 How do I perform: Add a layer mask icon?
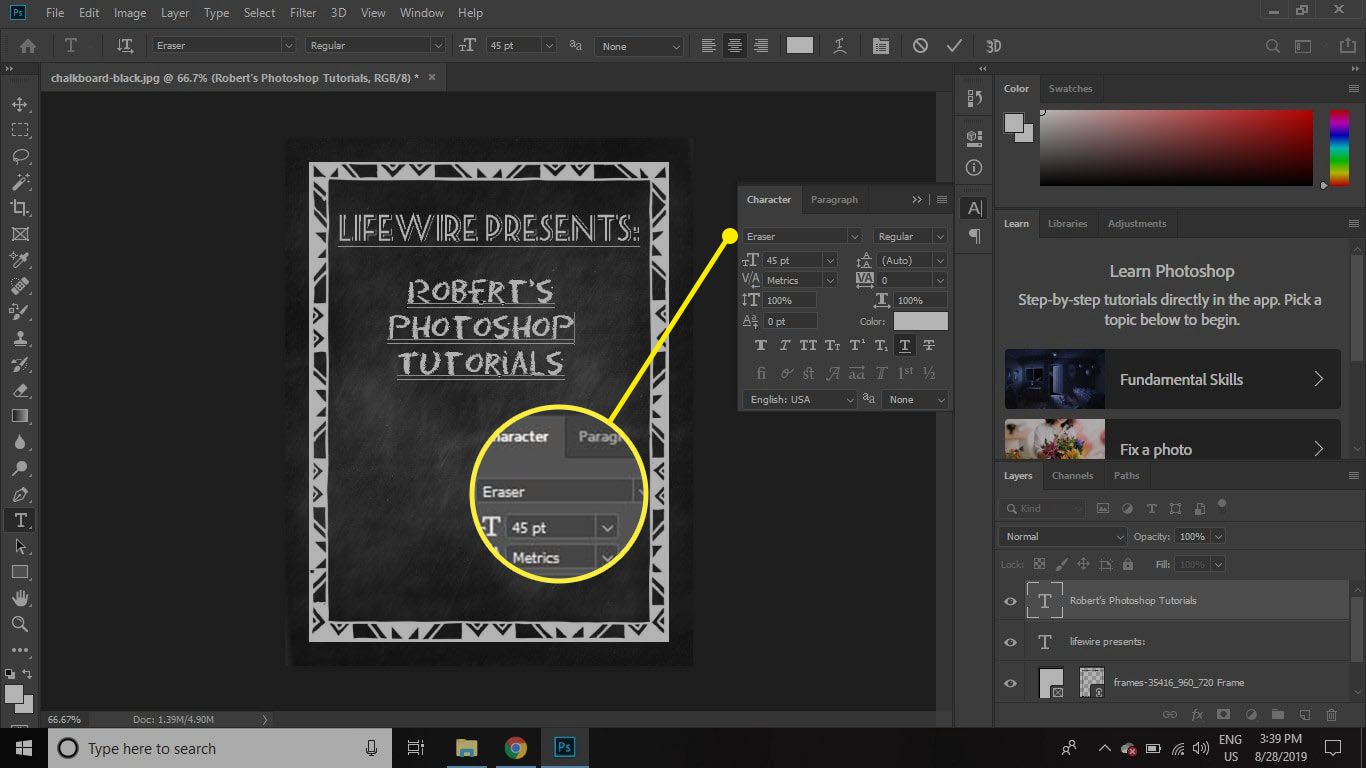tap(1223, 715)
